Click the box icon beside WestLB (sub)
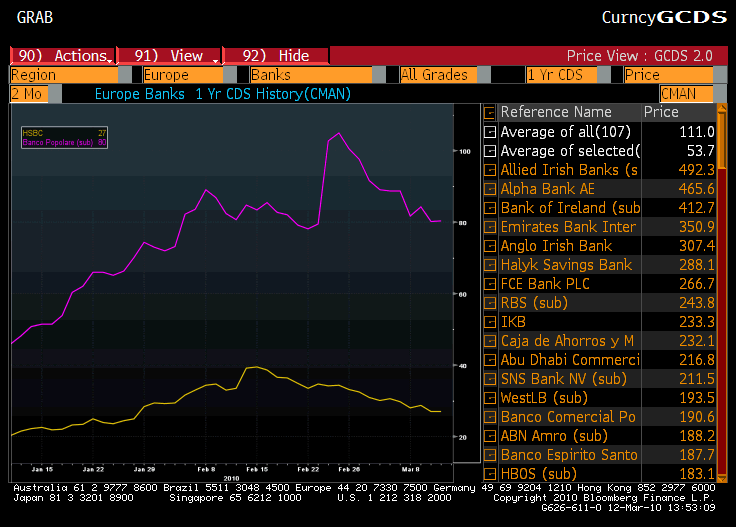 click(x=490, y=398)
